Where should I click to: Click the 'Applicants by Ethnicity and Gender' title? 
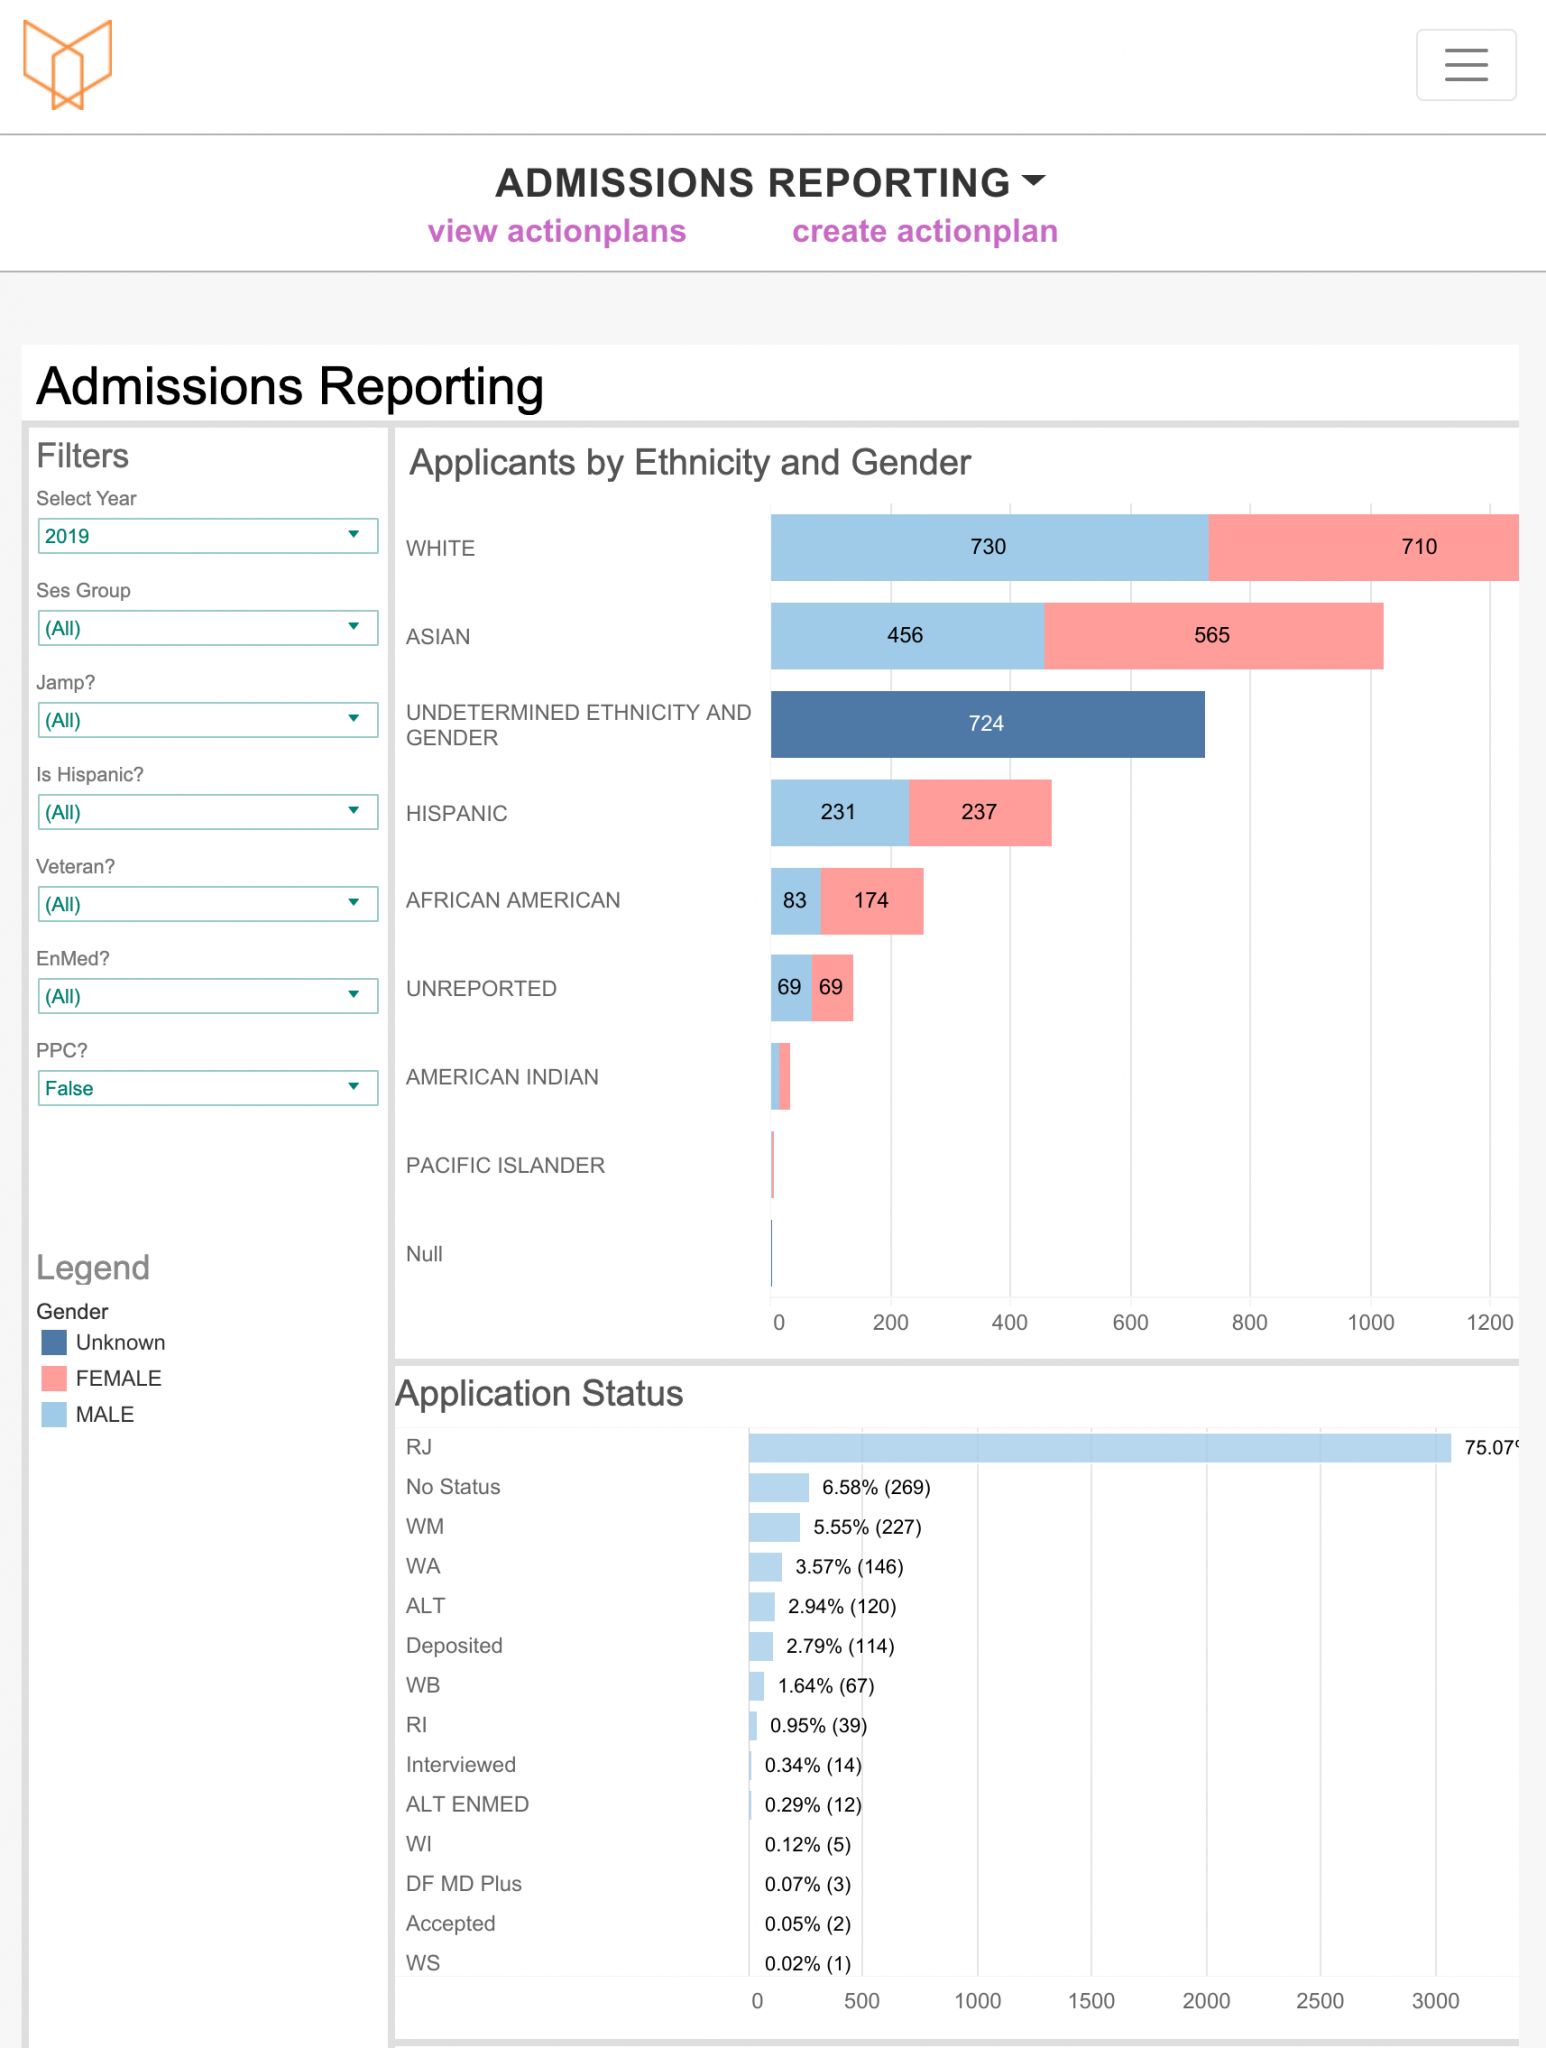click(x=690, y=463)
